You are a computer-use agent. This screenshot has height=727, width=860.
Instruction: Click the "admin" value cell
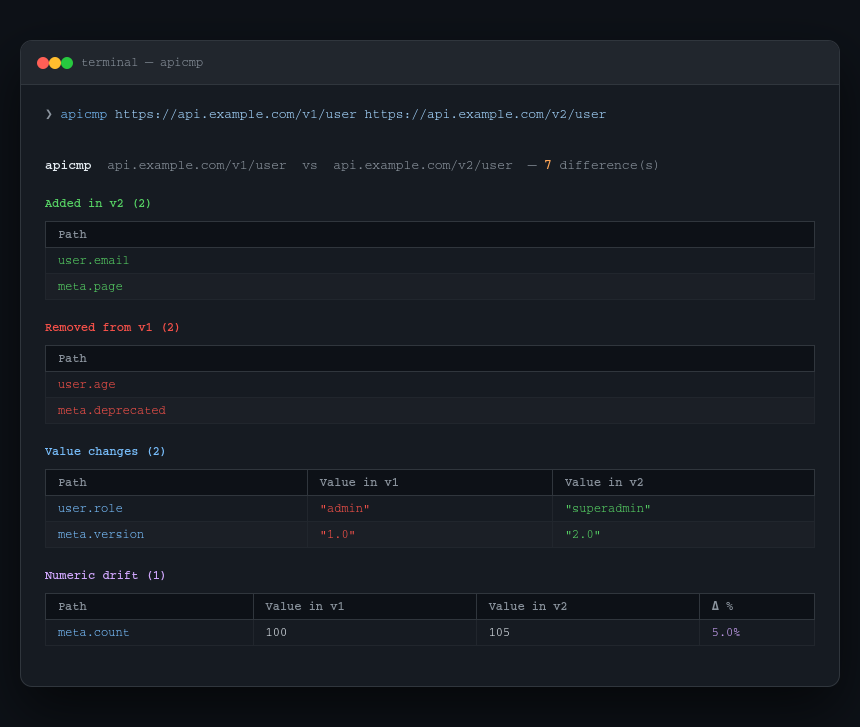click(429, 508)
